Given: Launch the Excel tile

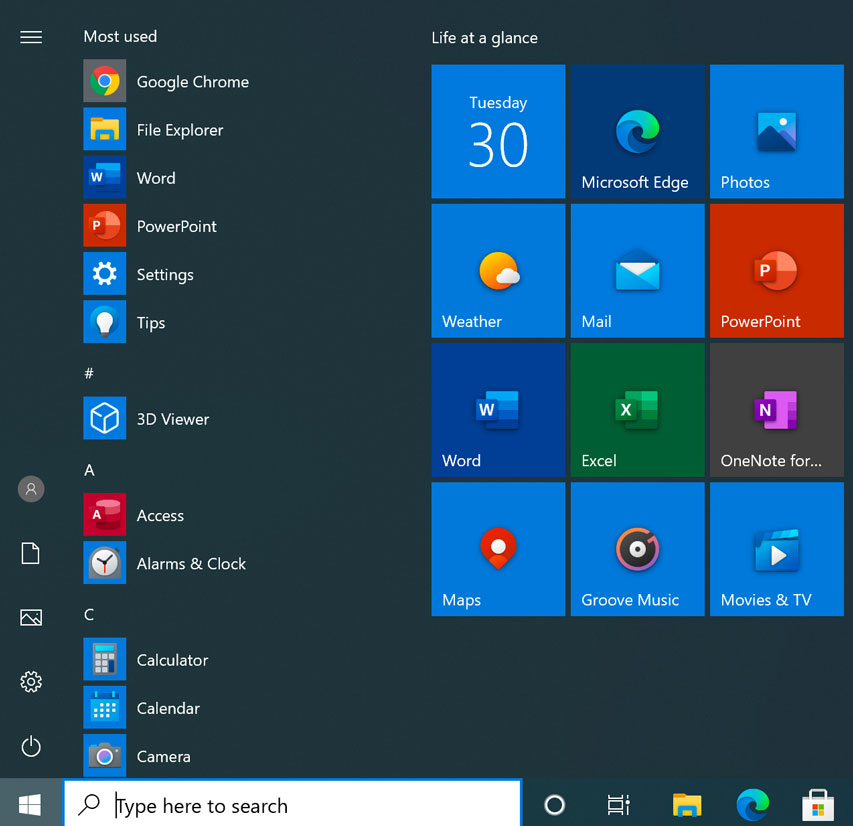Looking at the screenshot, I should (637, 409).
